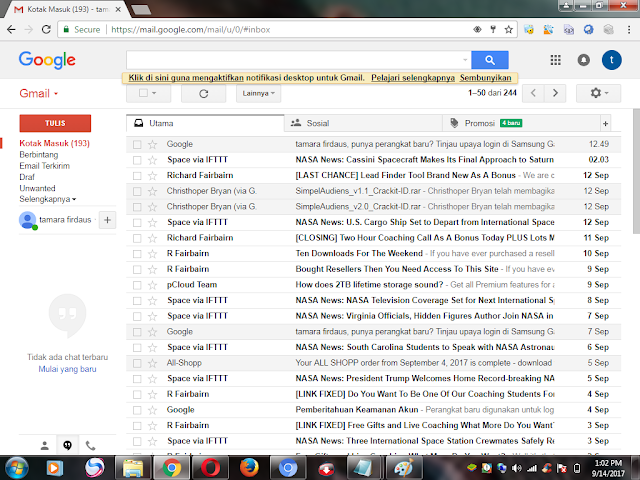Click Pelajari selengkapnya link
Image resolution: width=640 pixels, height=480 pixels.
[413, 78]
